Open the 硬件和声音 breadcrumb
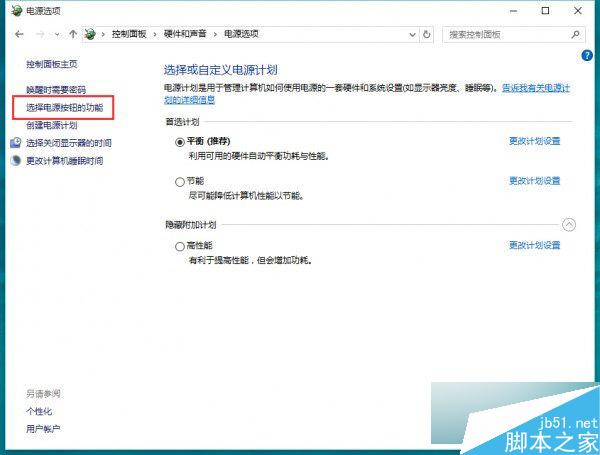600x455 pixels. point(185,34)
